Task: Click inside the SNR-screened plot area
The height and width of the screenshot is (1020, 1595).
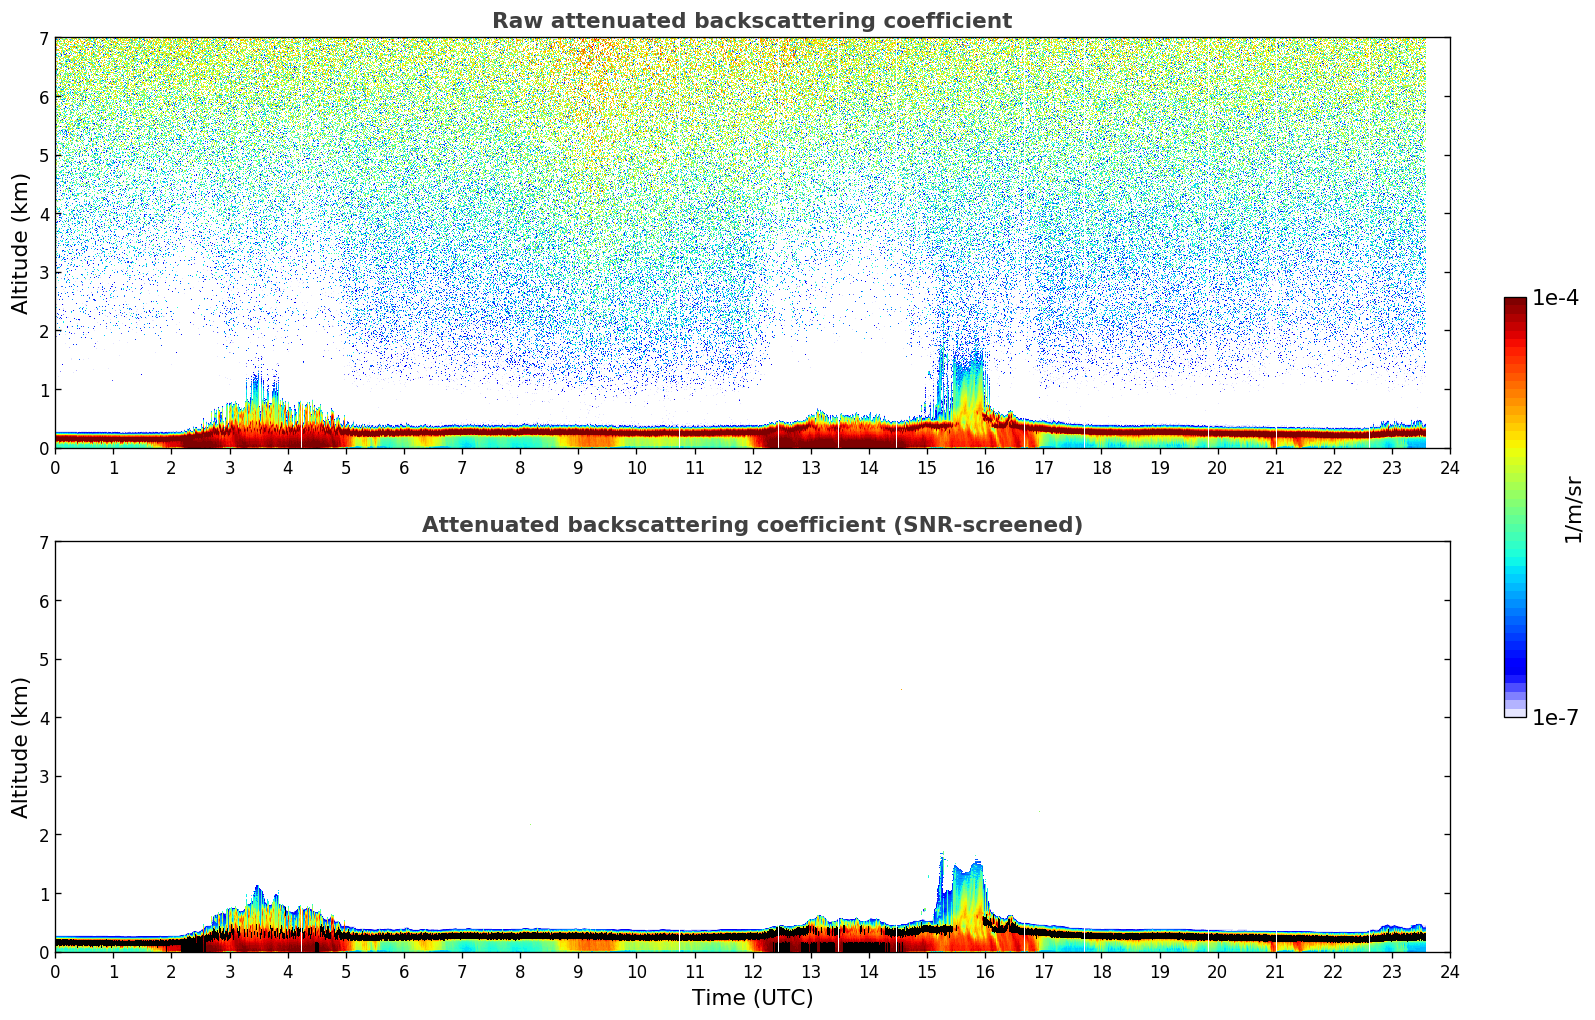Action: [752, 747]
